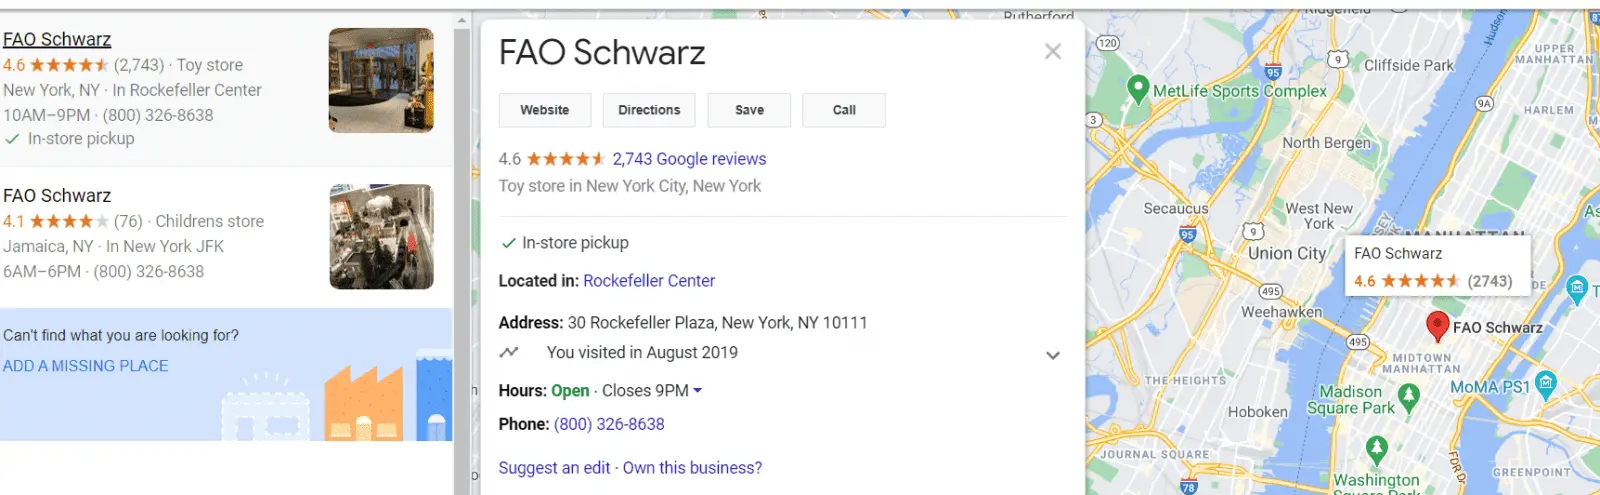Click the MetLife Sports Complex green marker
The height and width of the screenshot is (495, 1600).
(1138, 89)
